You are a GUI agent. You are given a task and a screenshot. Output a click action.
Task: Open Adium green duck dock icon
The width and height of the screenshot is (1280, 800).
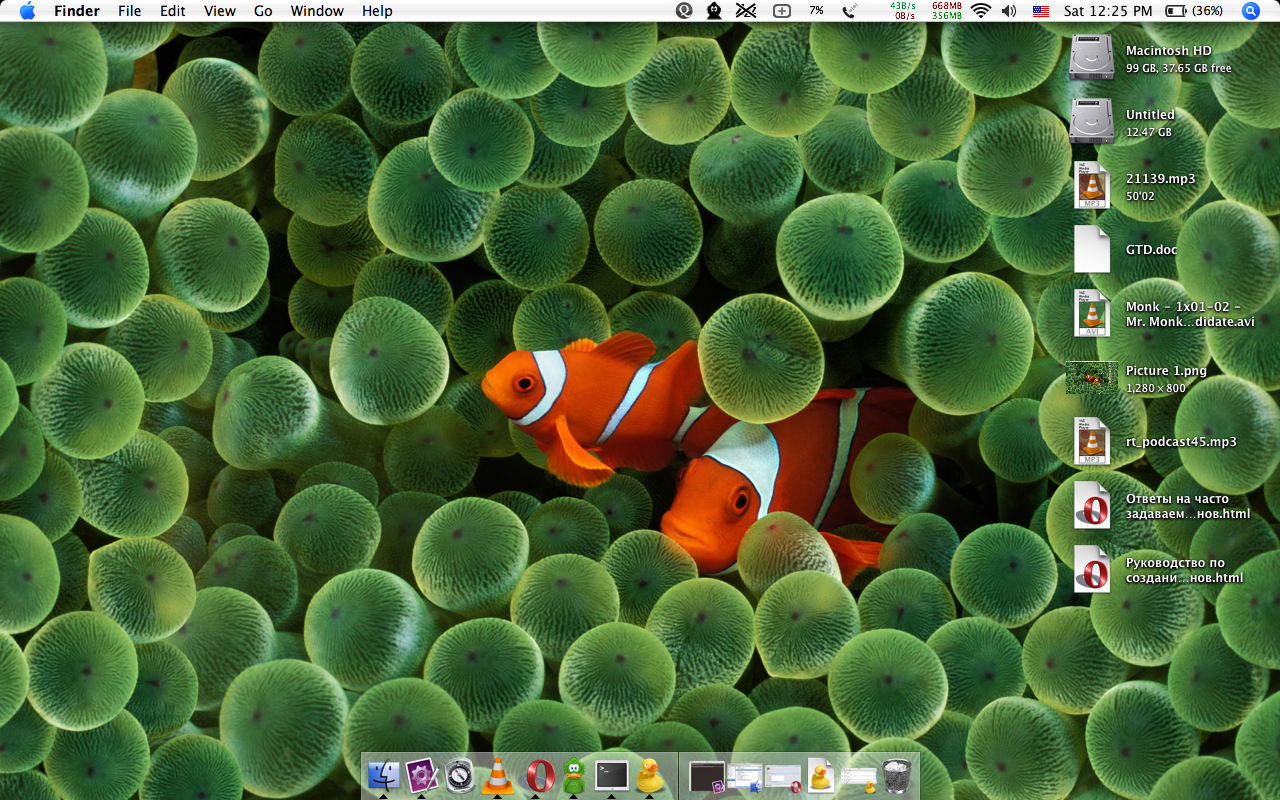pyautogui.click(x=573, y=776)
